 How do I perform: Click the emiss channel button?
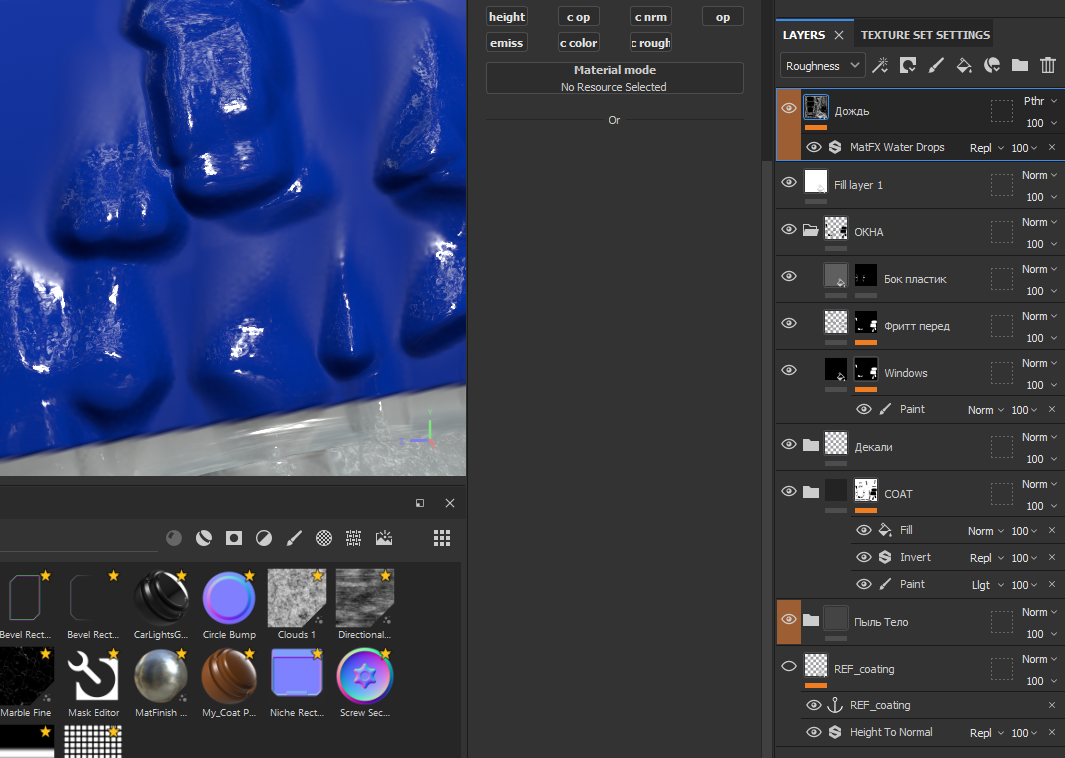point(507,43)
